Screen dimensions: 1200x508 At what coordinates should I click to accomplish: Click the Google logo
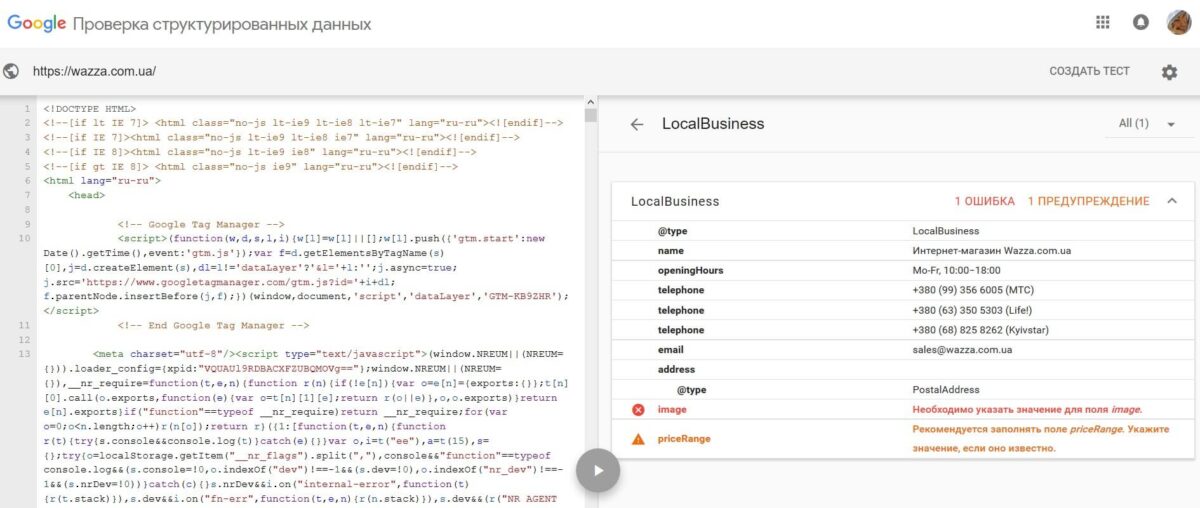click(x=37, y=22)
